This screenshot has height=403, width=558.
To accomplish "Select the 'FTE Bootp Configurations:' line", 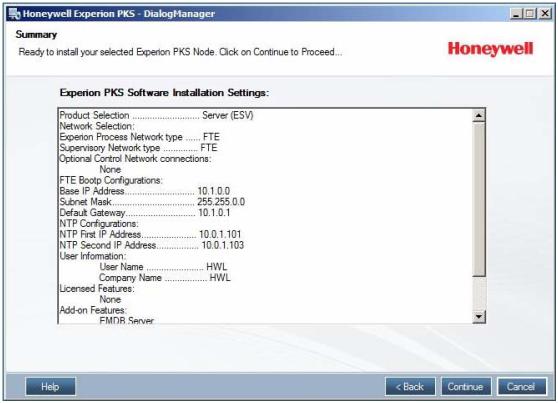I will (x=111, y=180).
